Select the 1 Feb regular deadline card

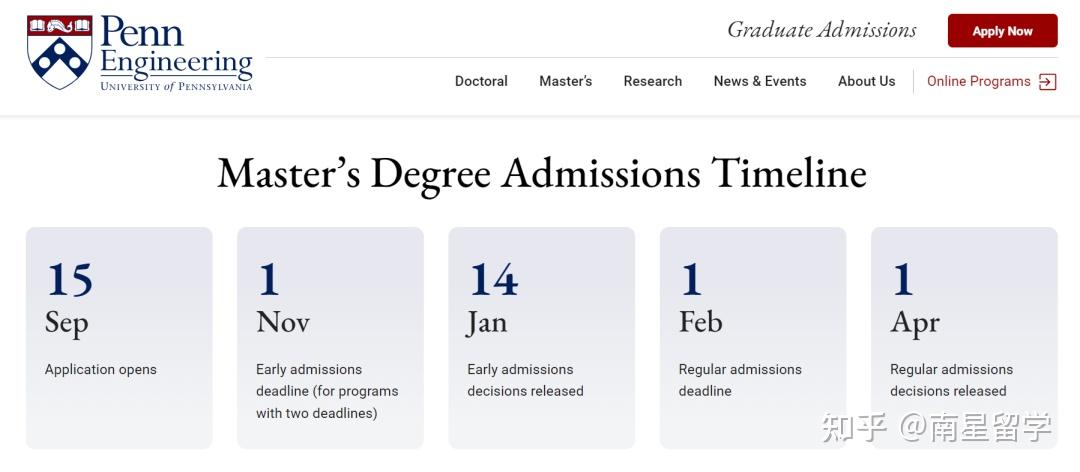pyautogui.click(x=752, y=338)
